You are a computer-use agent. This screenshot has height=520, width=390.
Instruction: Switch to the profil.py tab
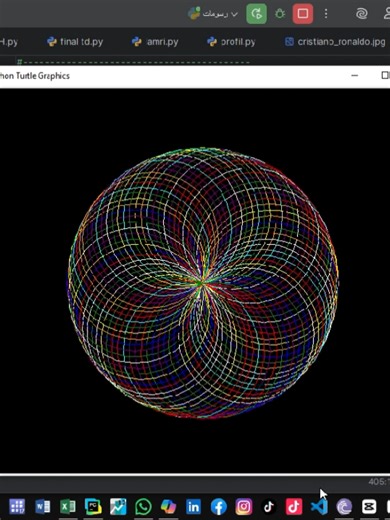pyautogui.click(x=231, y=42)
